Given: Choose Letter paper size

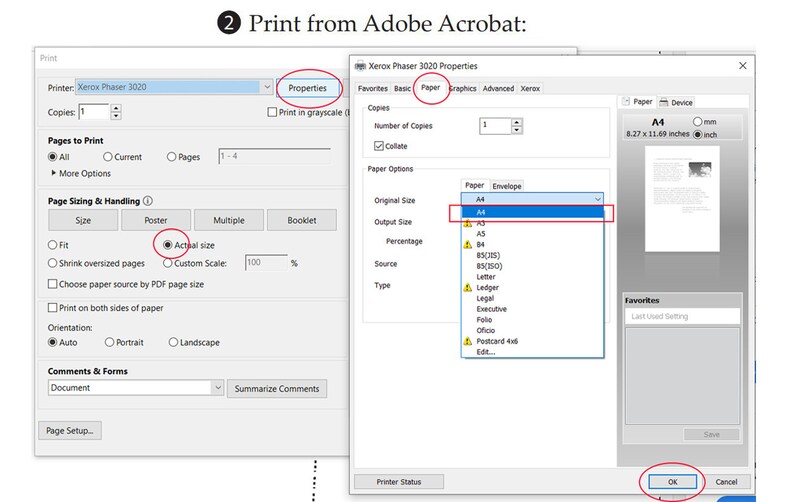Looking at the screenshot, I should pos(532,277).
